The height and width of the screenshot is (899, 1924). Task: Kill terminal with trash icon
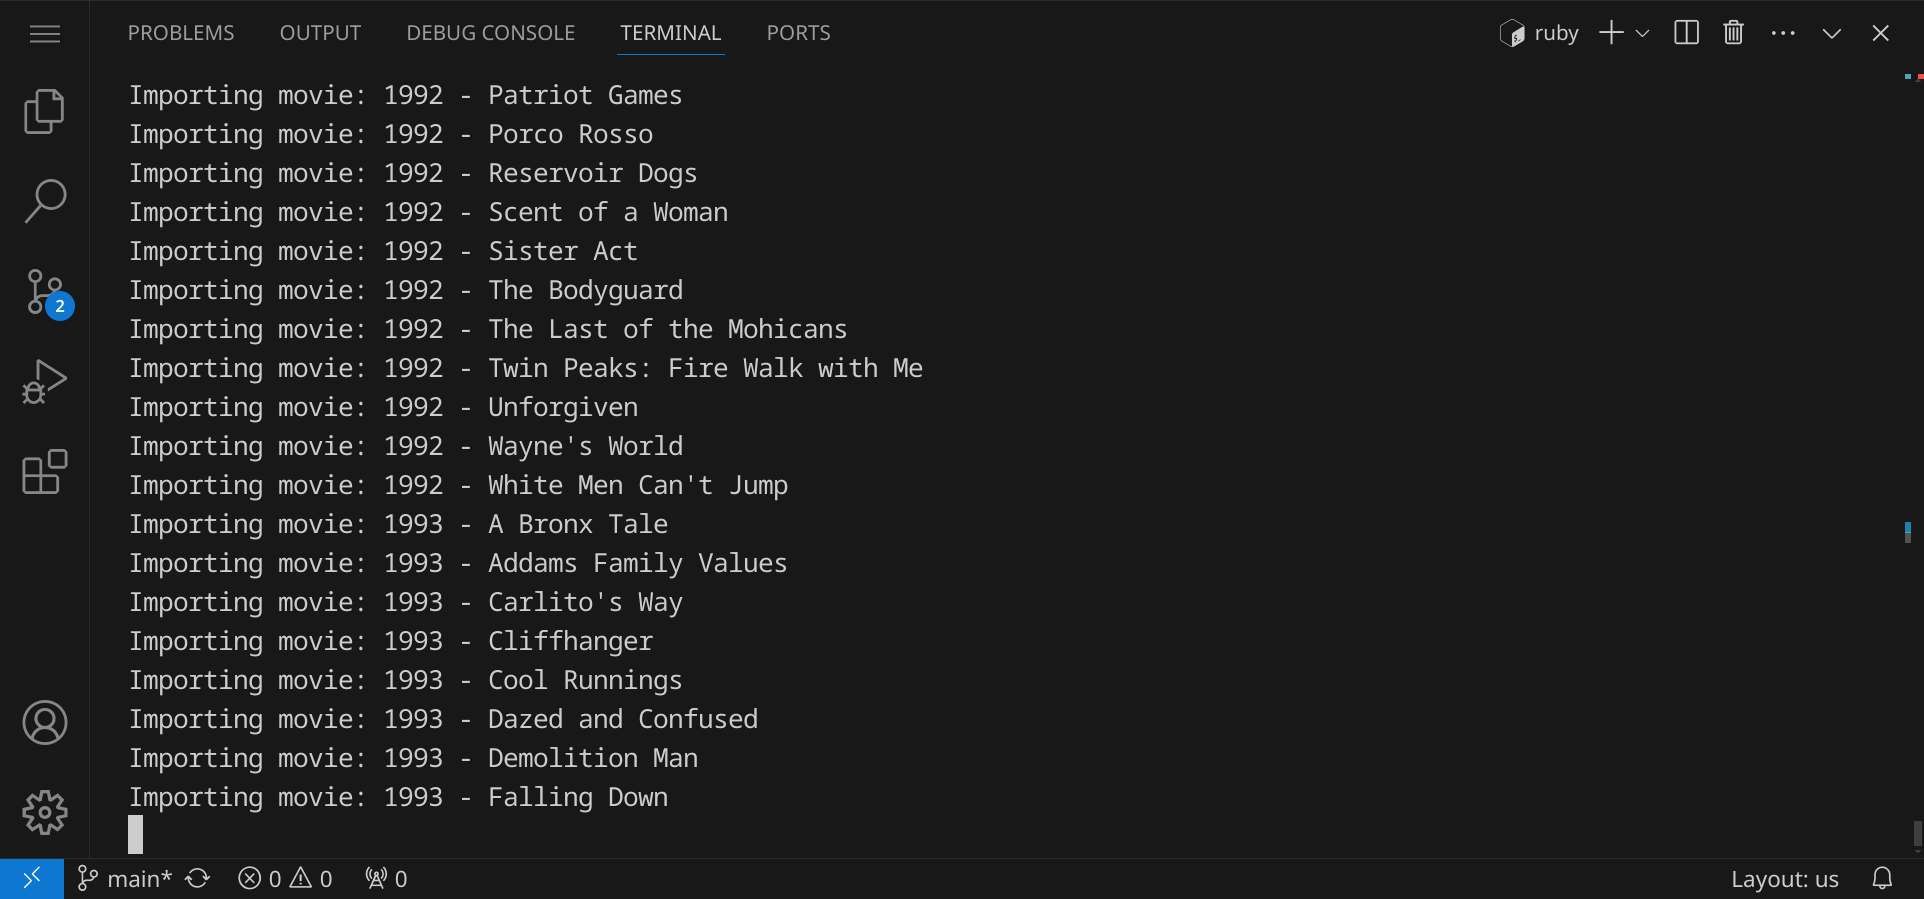pyautogui.click(x=1733, y=33)
